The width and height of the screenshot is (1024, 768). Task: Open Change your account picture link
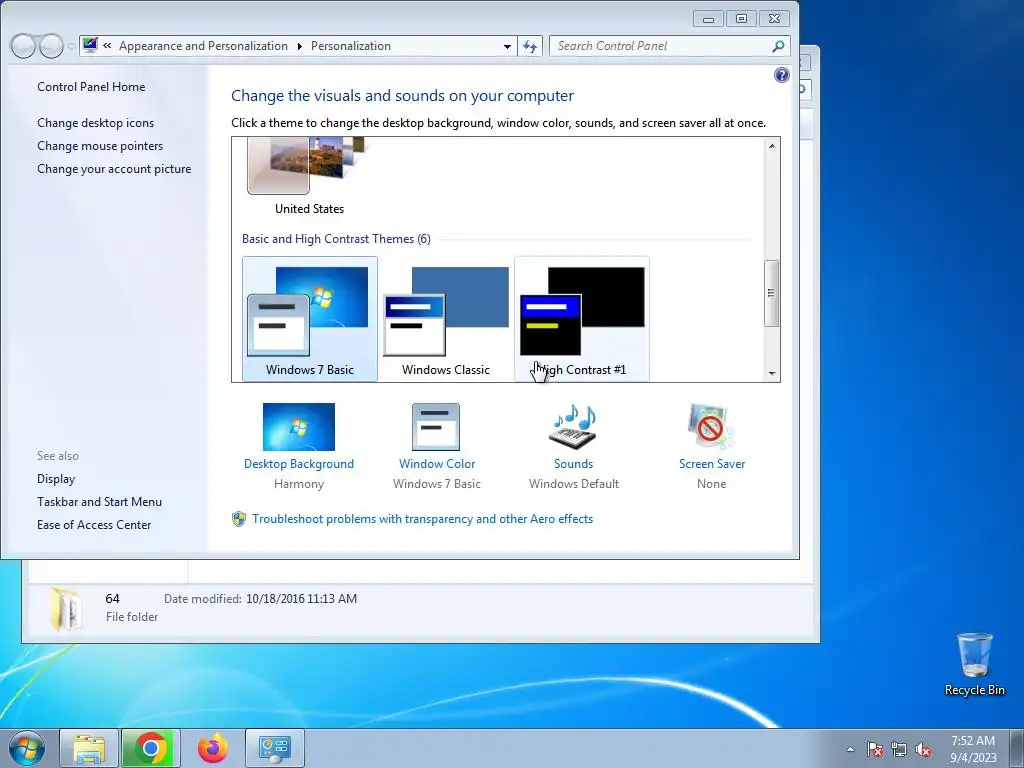pyautogui.click(x=114, y=168)
